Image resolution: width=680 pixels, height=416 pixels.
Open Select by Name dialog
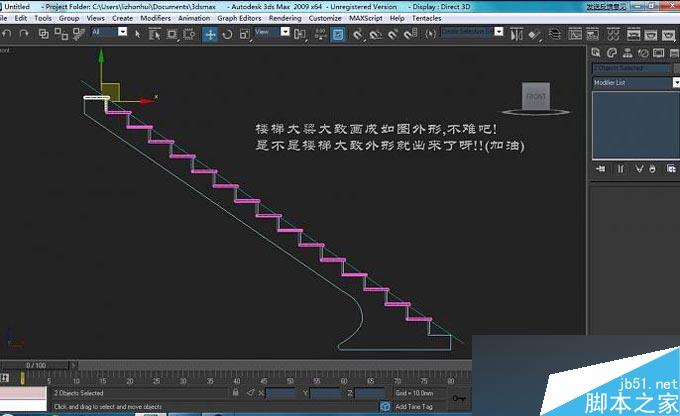click(154, 34)
